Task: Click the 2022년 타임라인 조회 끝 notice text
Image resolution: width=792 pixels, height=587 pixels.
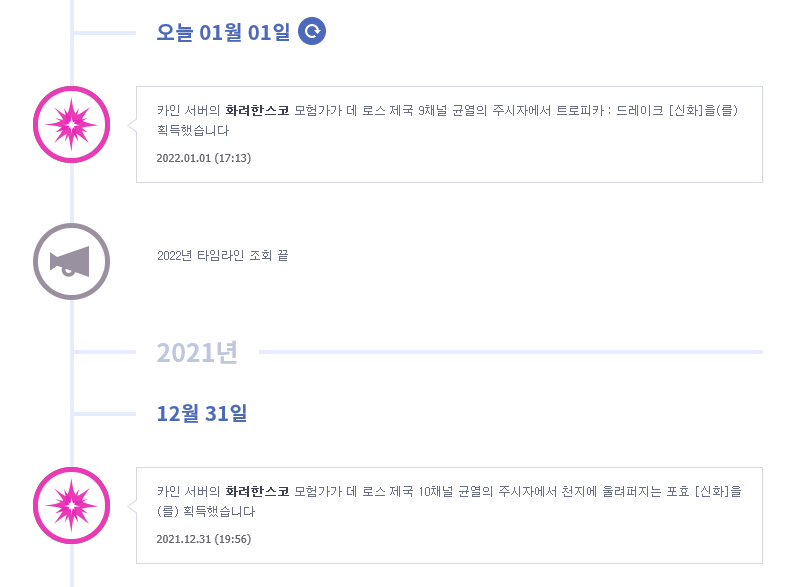Action: 223,256
